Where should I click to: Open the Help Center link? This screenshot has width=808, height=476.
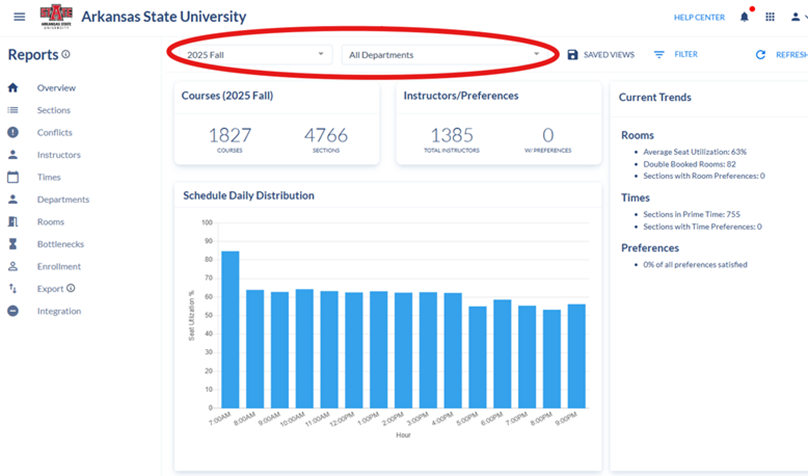pos(699,18)
